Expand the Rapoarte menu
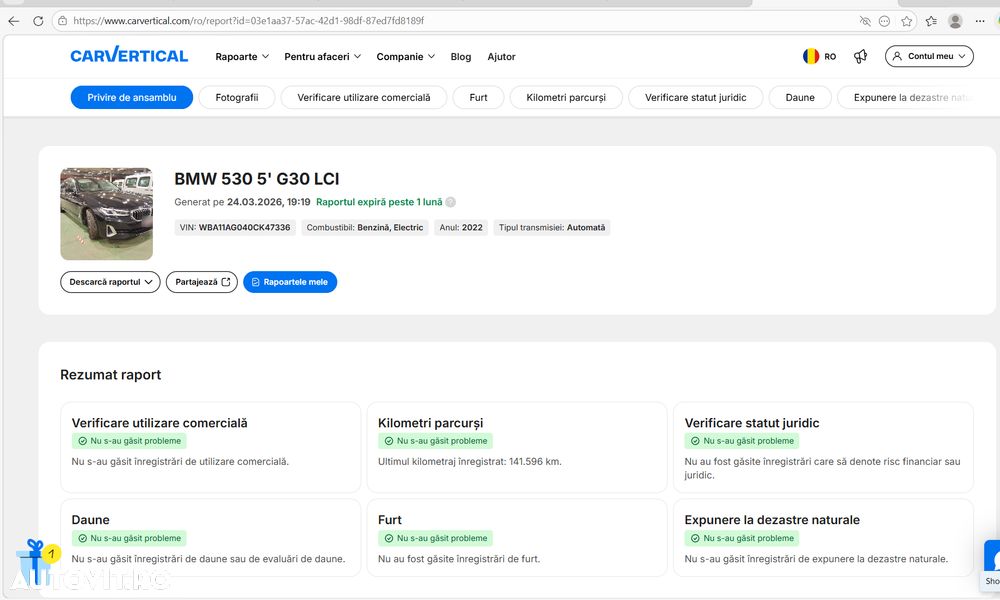 click(242, 57)
